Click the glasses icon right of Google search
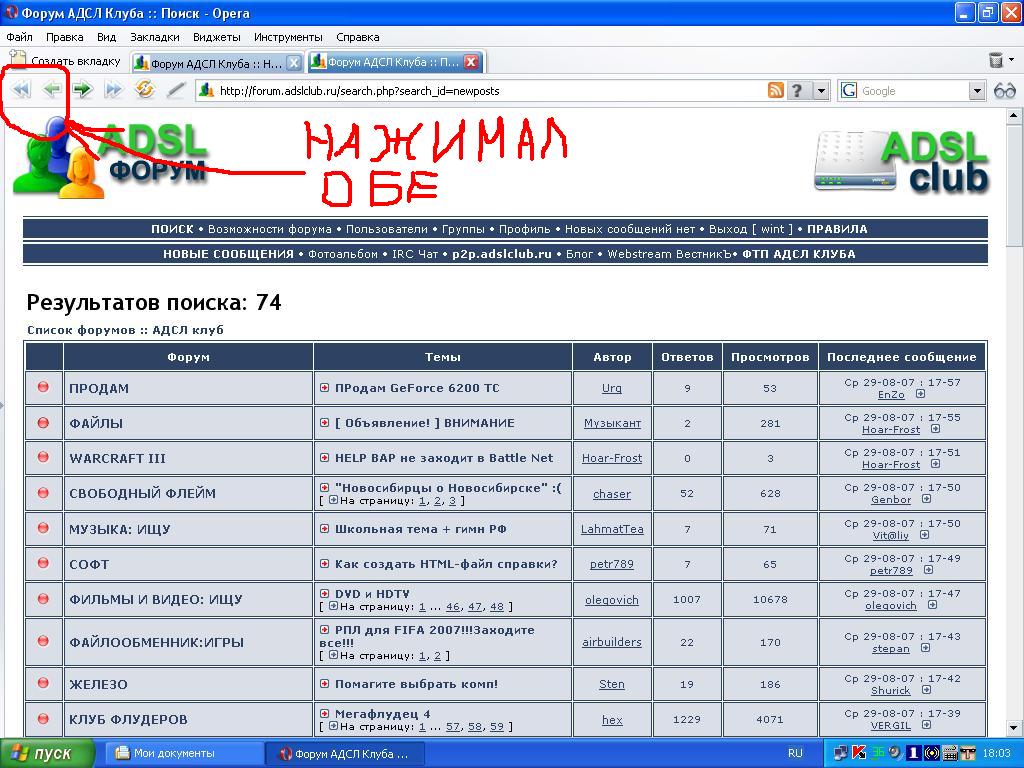Screen dimensions: 1024x768 click(1003, 91)
